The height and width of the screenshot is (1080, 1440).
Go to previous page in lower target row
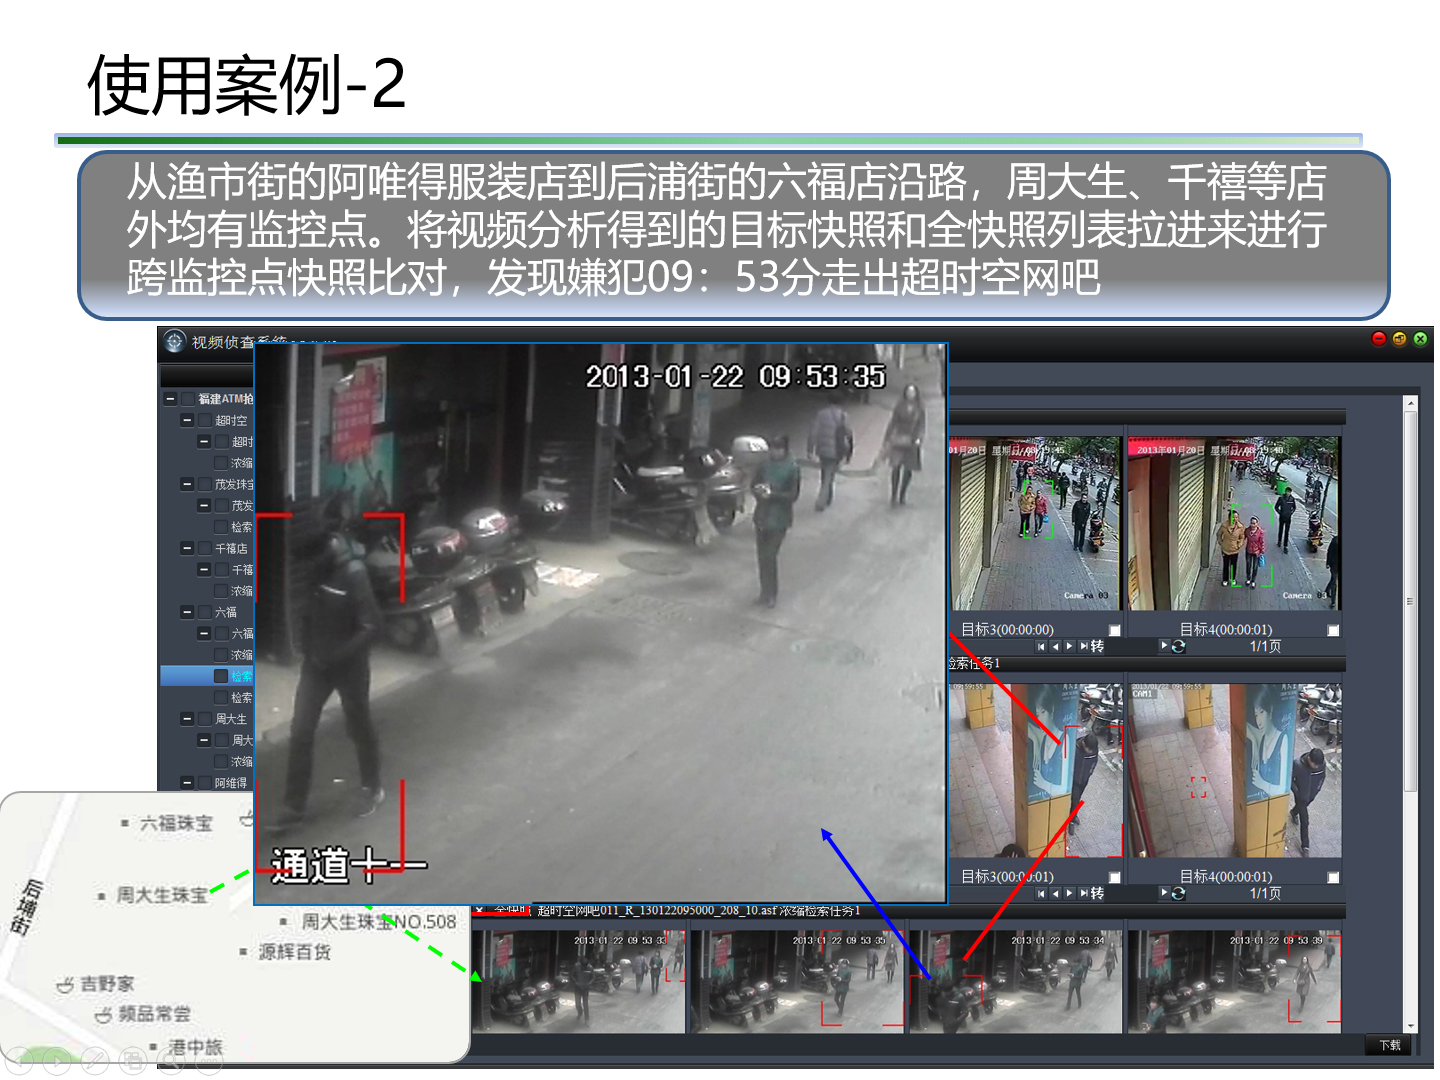pyautogui.click(x=1055, y=894)
